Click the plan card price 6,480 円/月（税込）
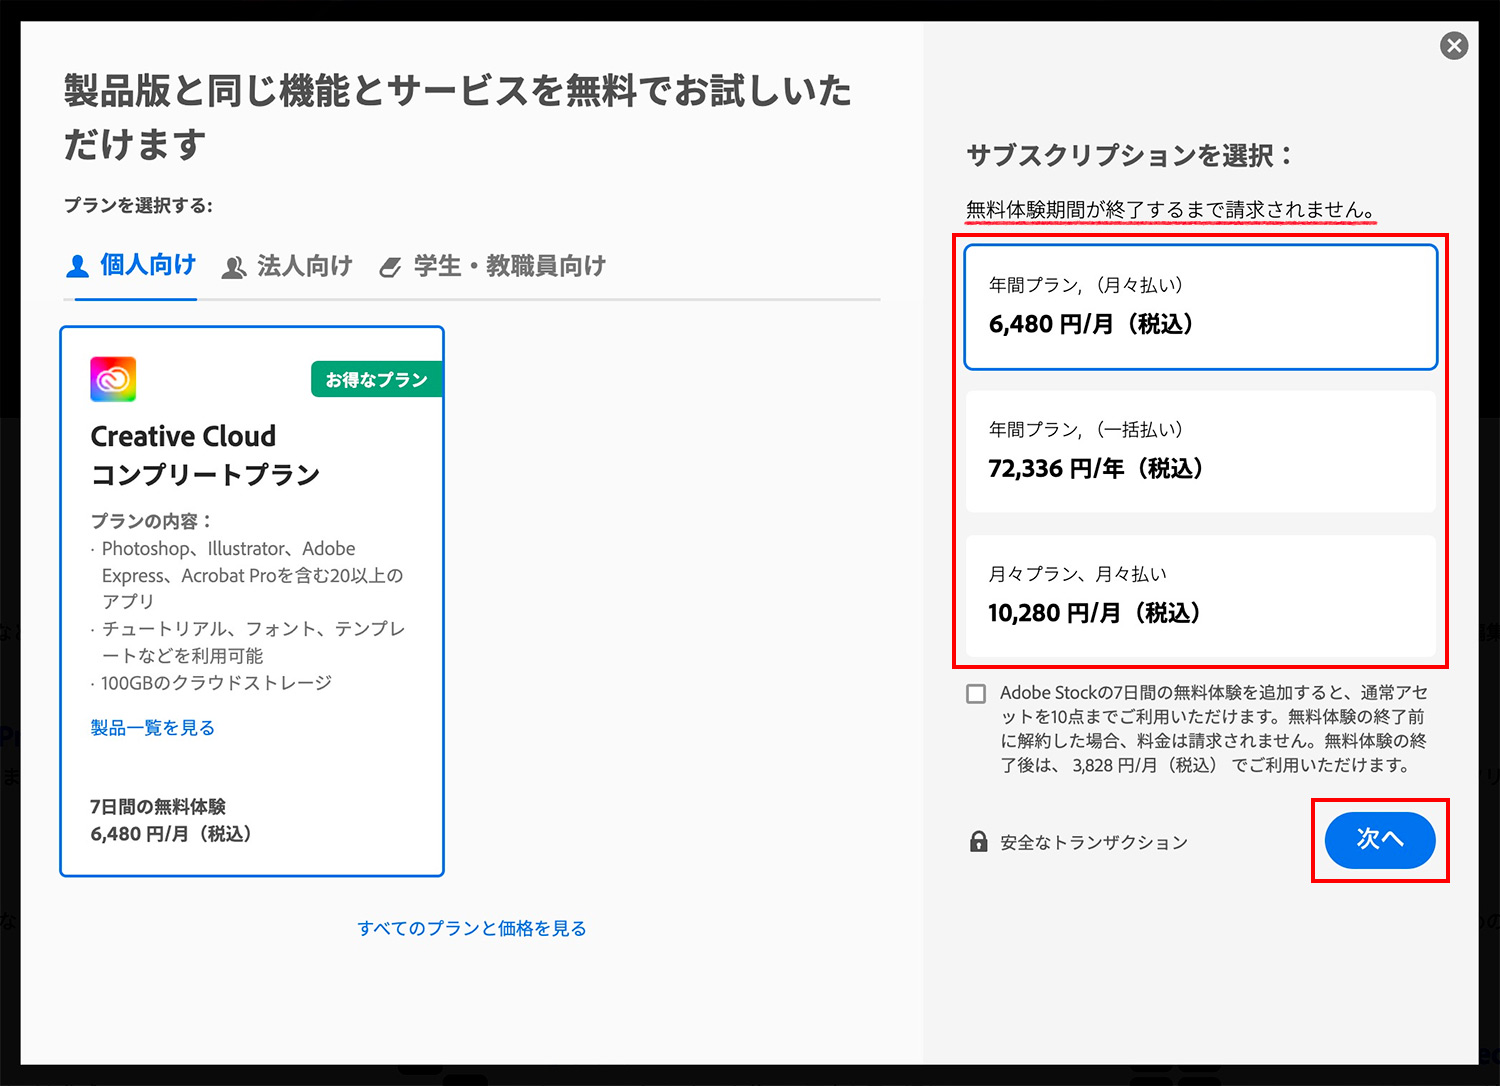The width and height of the screenshot is (1500, 1086). 171,834
